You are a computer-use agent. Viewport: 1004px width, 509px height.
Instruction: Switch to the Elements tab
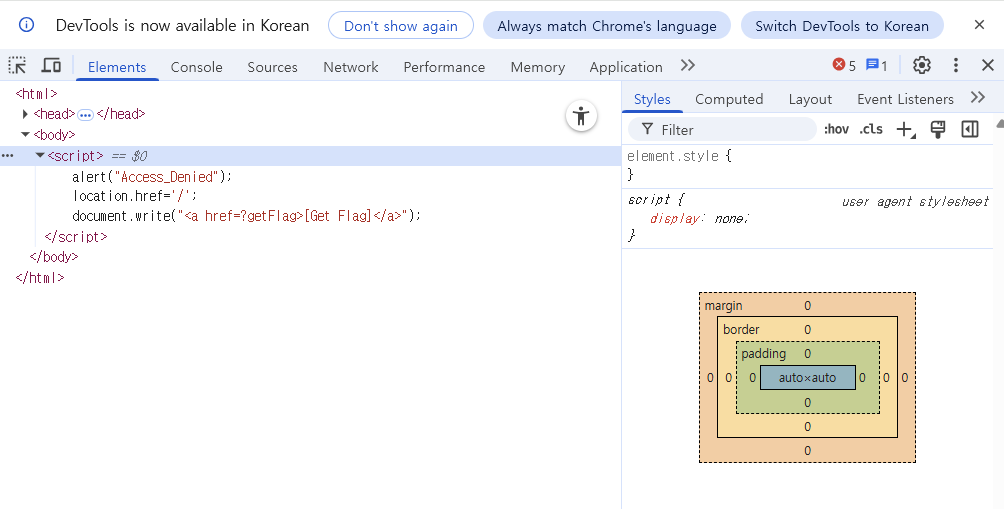click(117, 67)
